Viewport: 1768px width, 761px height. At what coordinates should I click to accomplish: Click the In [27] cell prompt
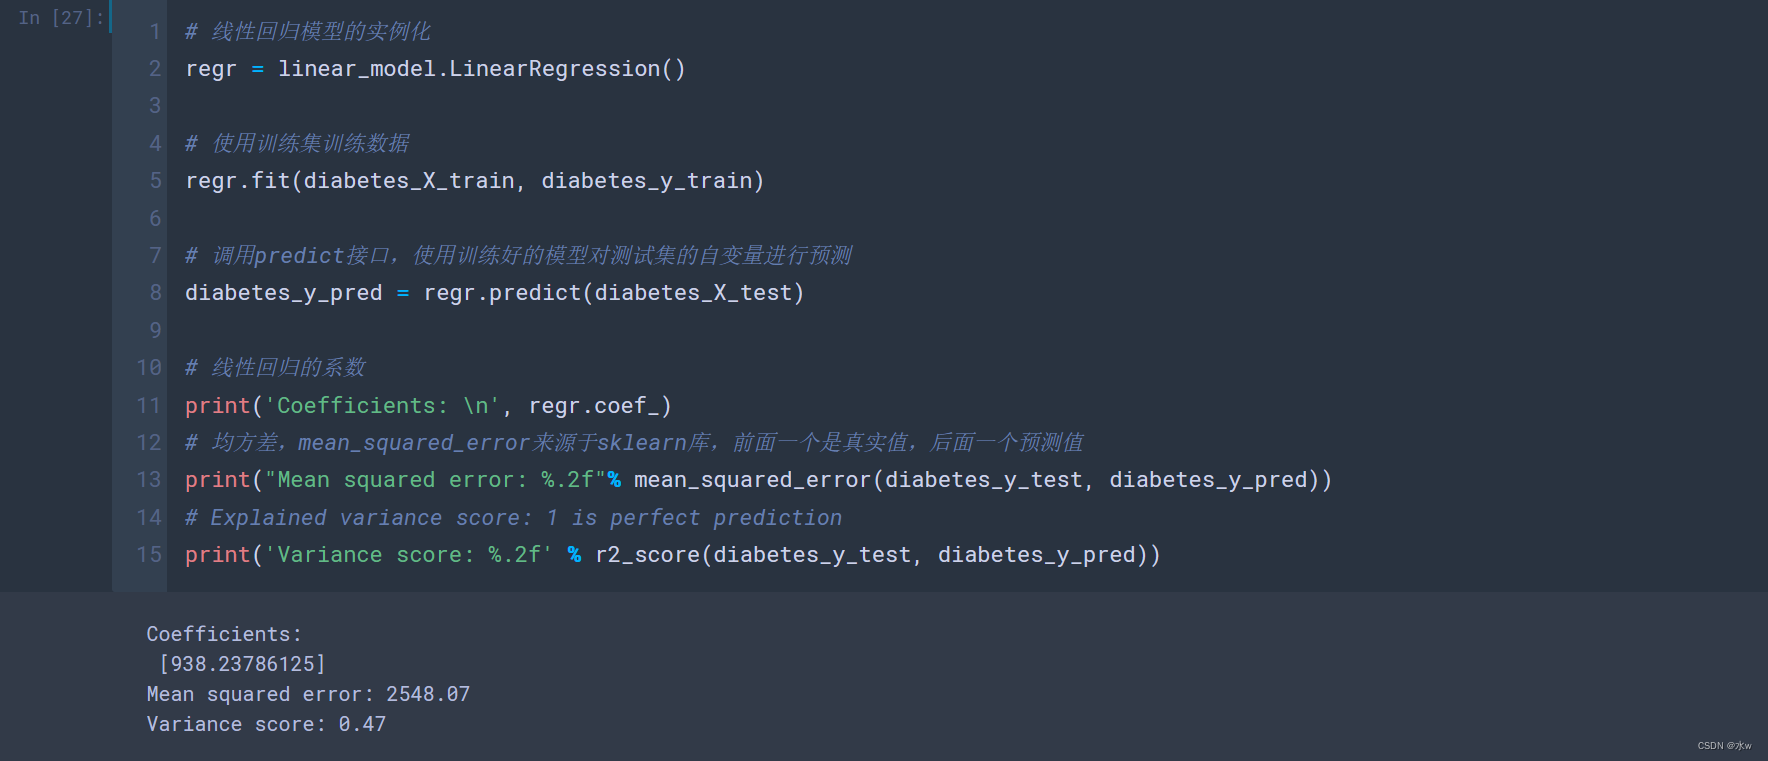click(60, 18)
